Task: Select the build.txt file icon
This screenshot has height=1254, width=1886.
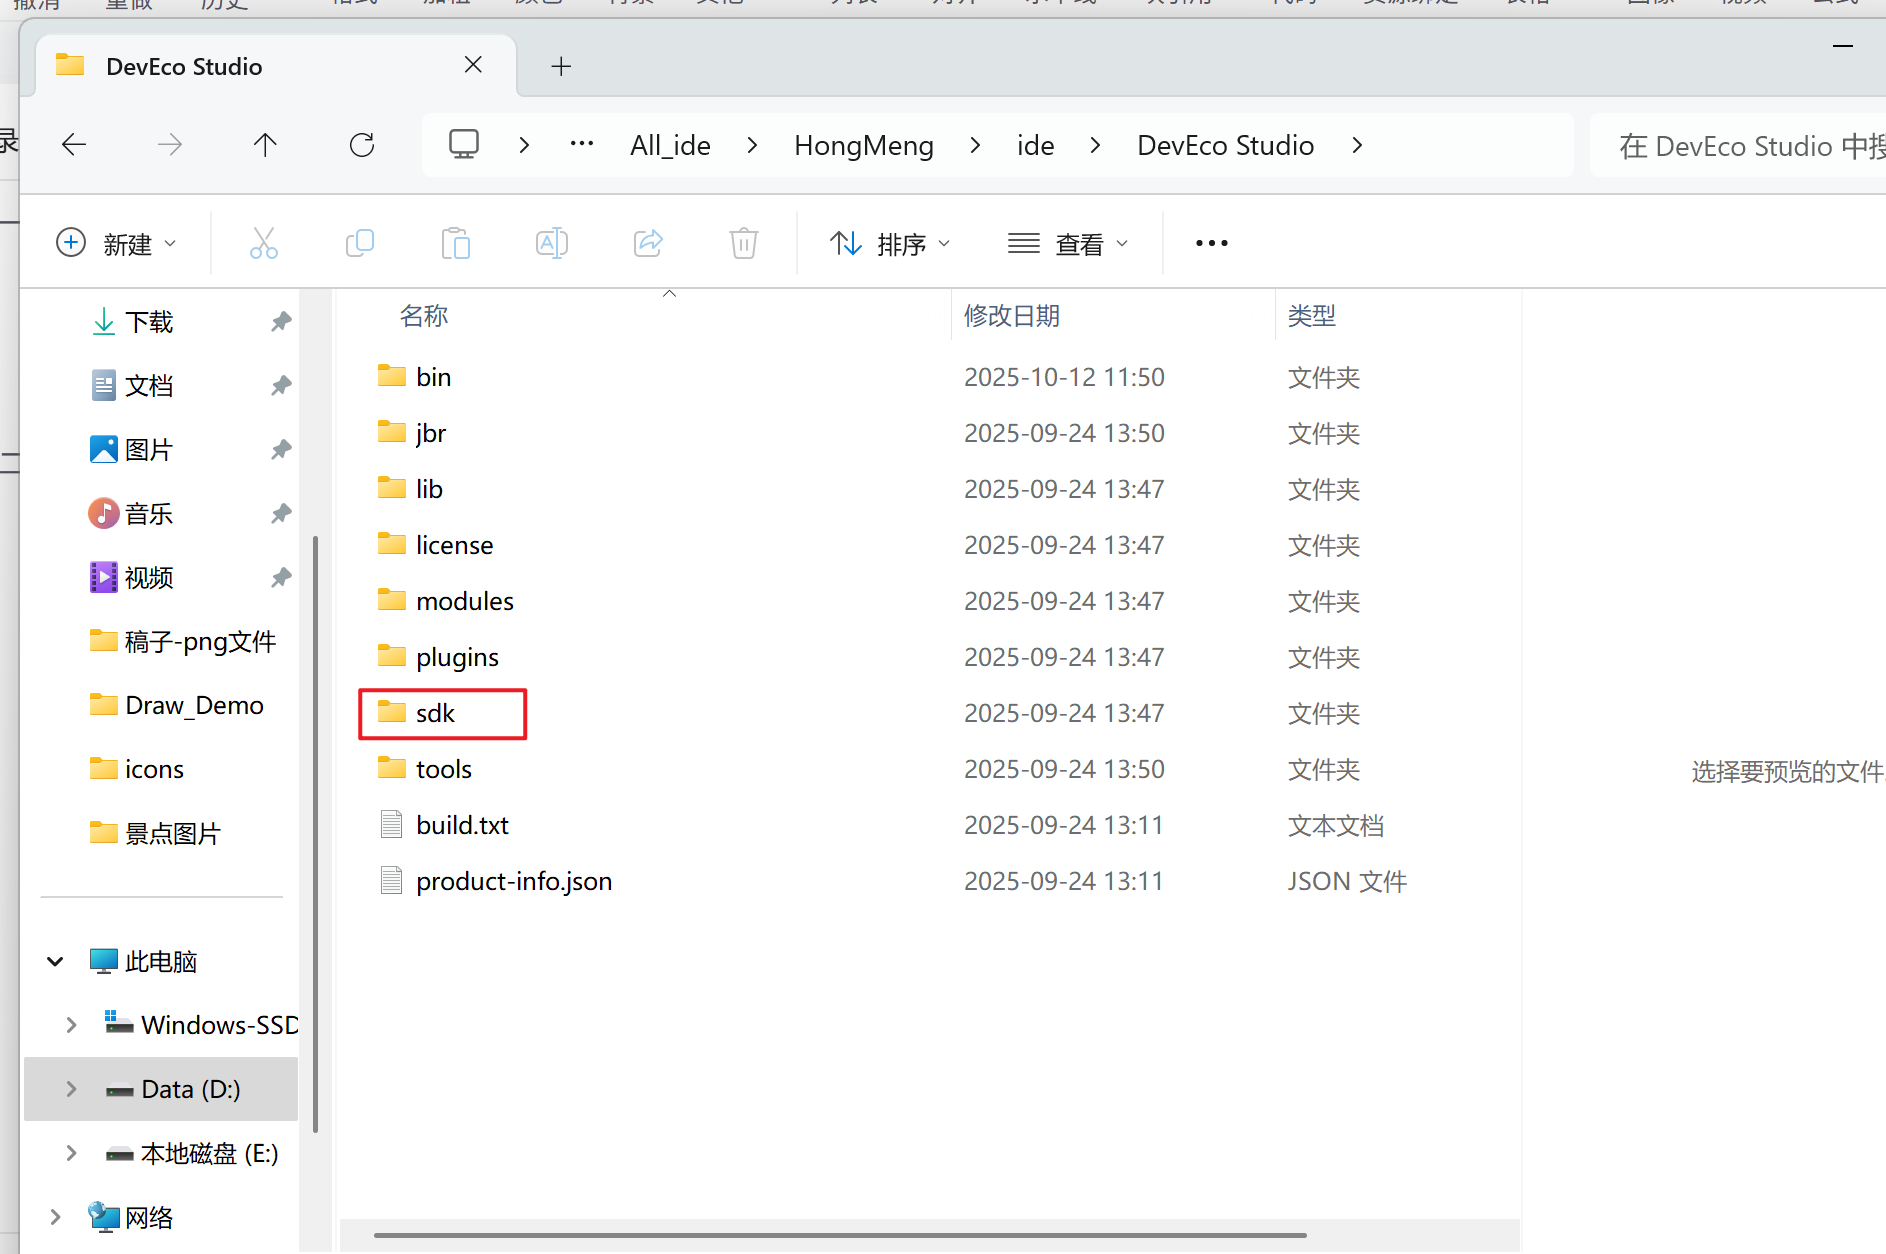Action: click(x=392, y=824)
